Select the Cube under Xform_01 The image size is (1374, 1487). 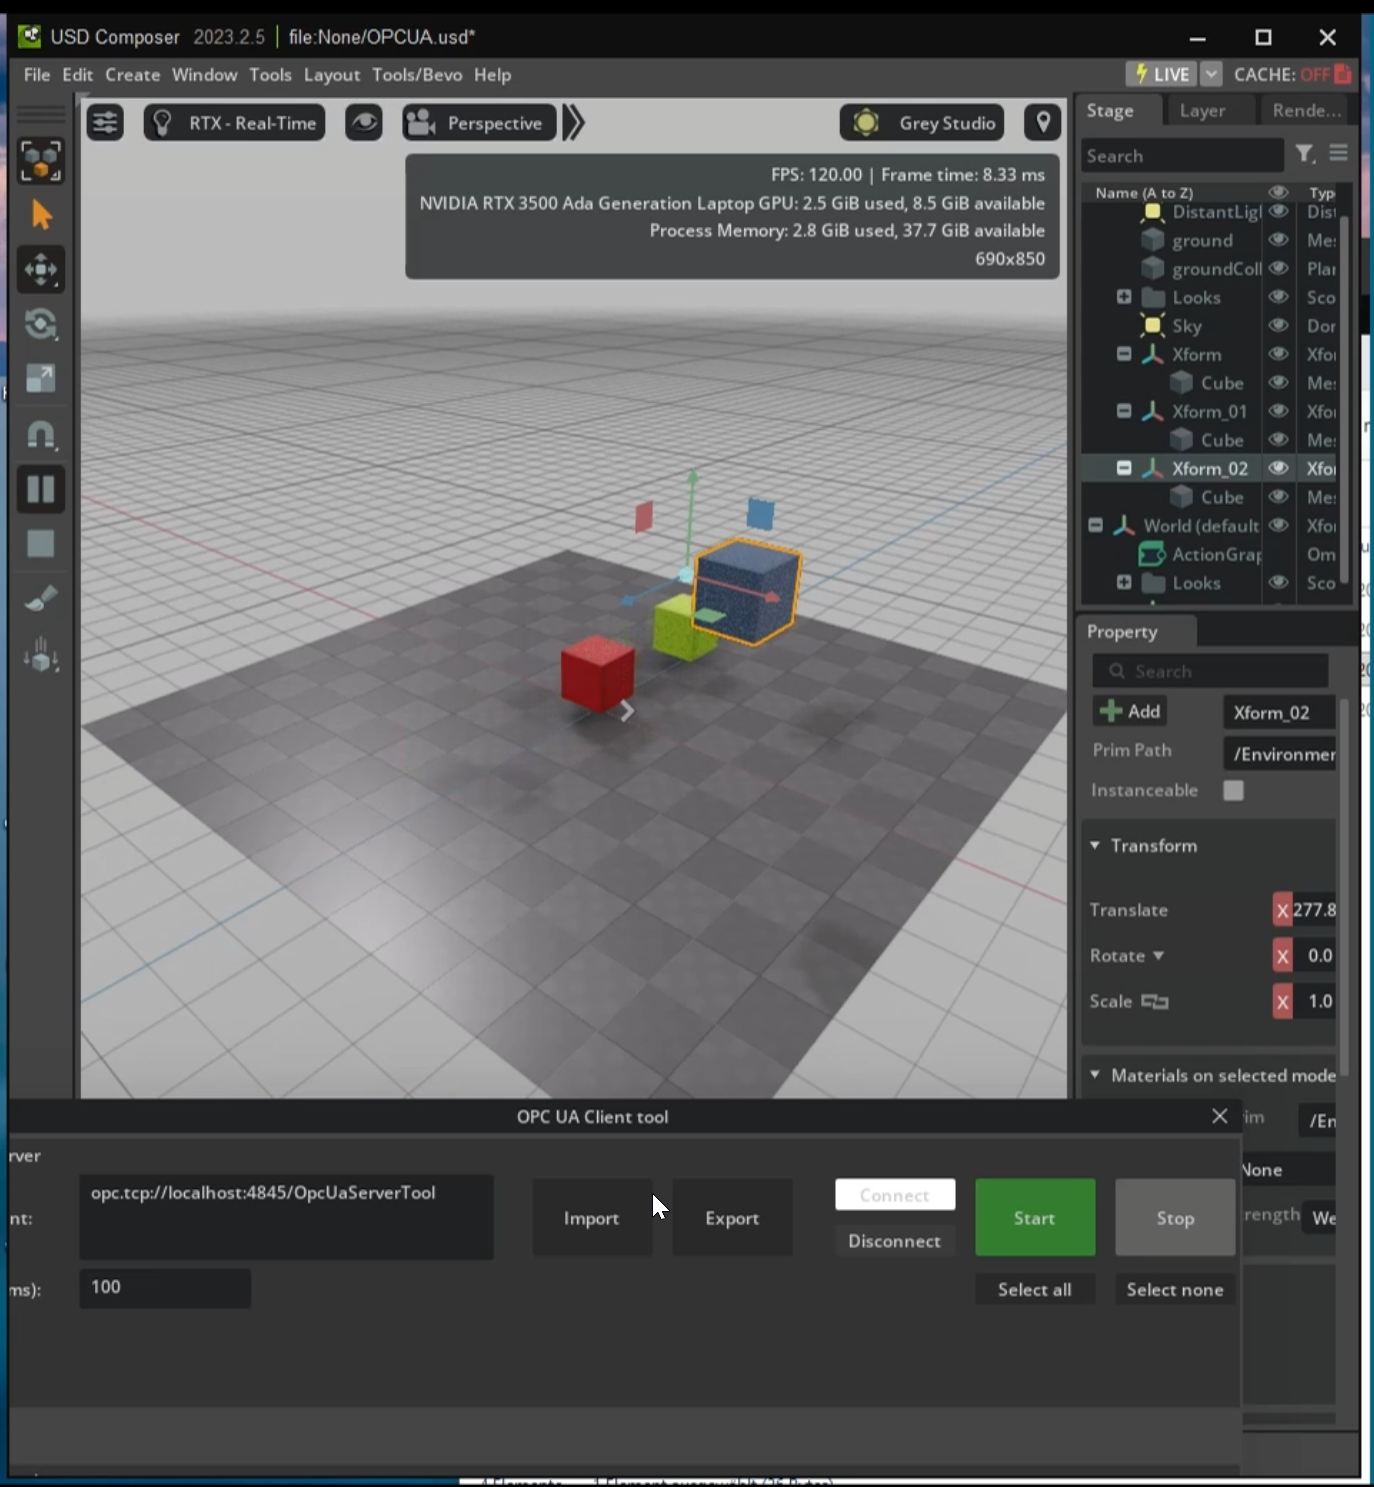[x=1221, y=440]
